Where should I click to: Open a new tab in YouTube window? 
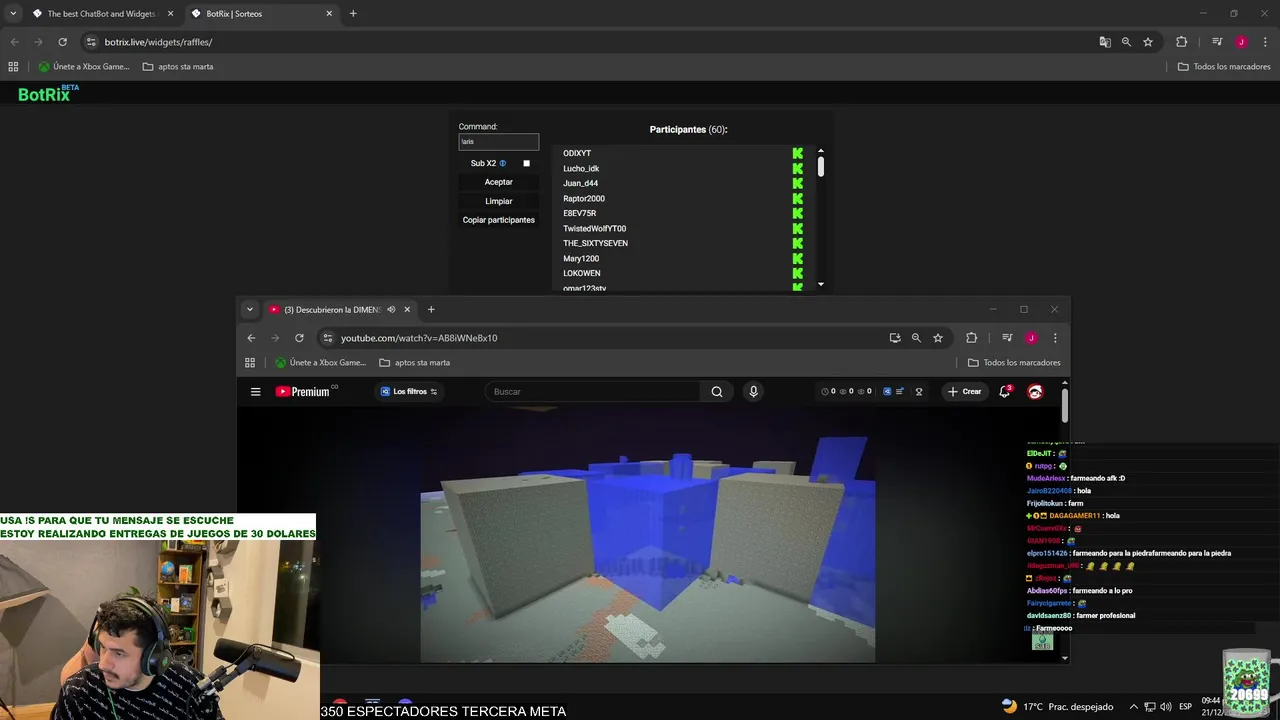click(431, 310)
